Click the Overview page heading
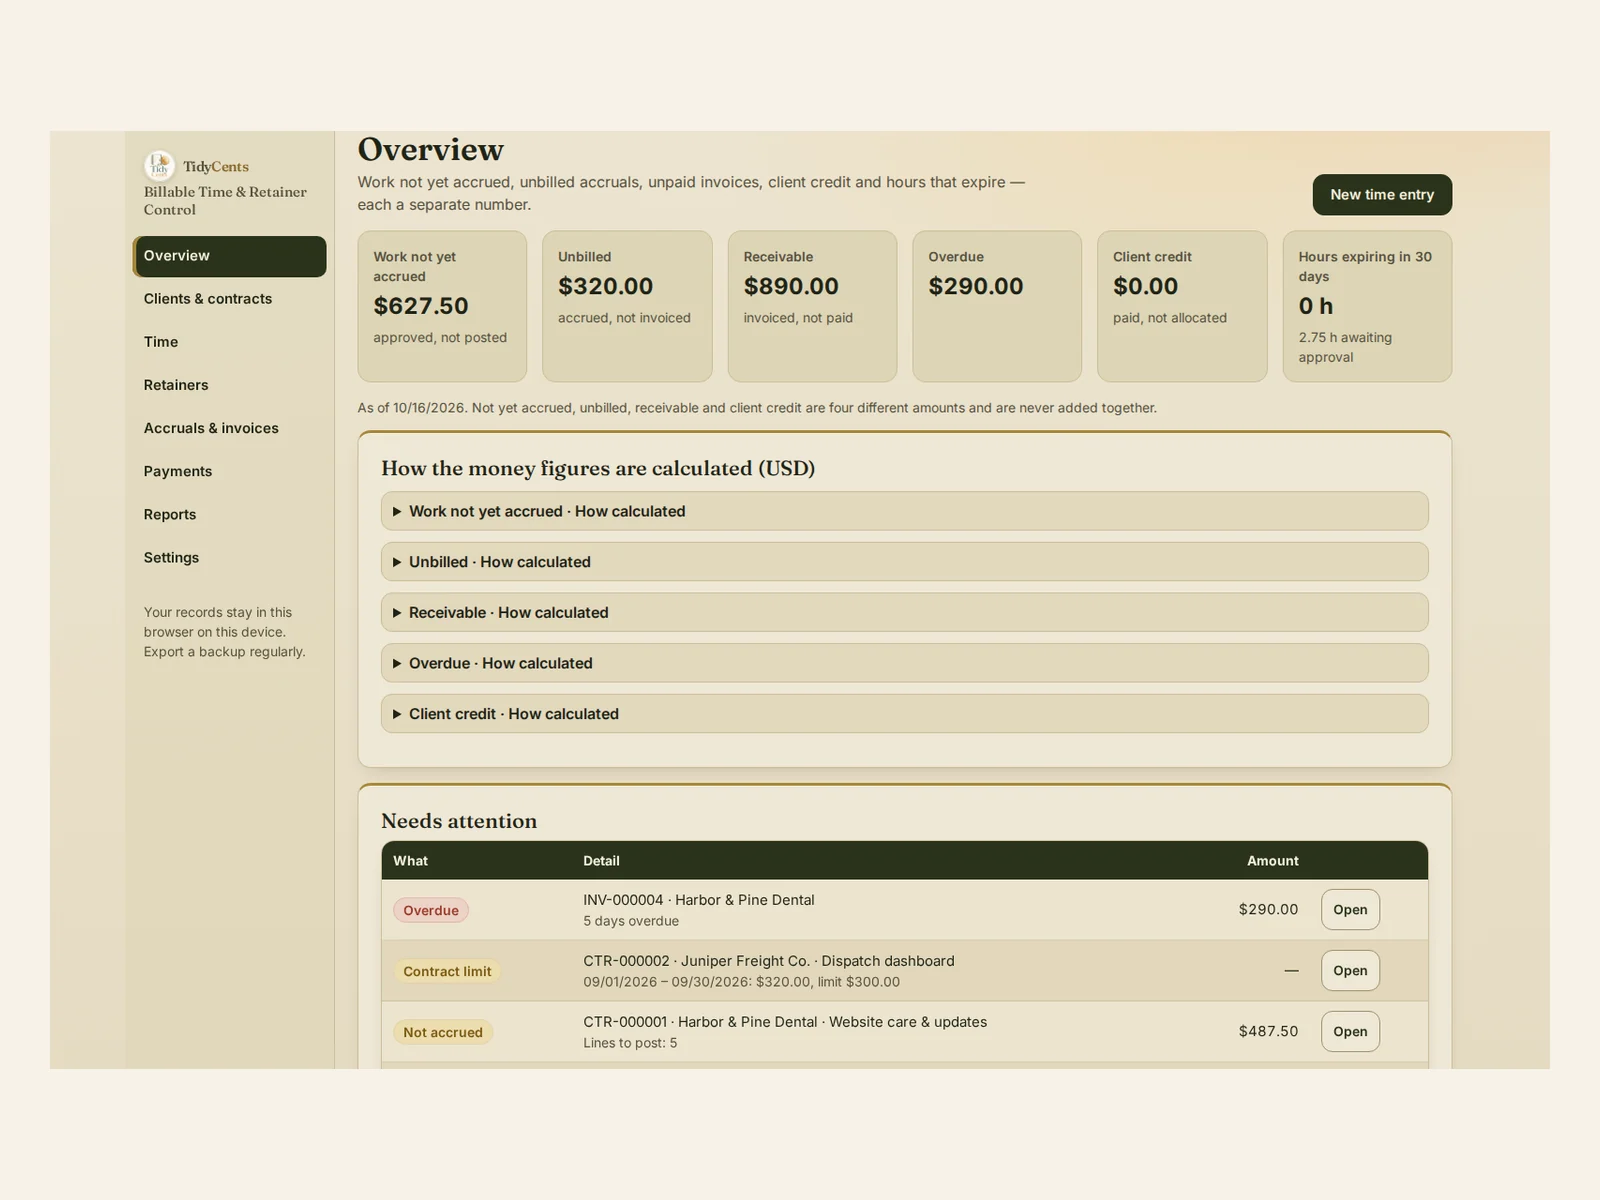The height and width of the screenshot is (1200, 1600). pos(431,149)
